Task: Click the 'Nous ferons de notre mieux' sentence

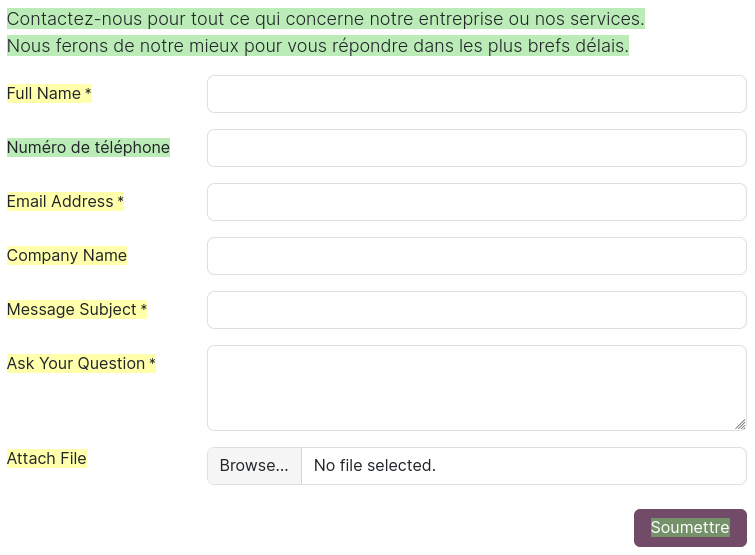Action: pyautogui.click(x=318, y=46)
